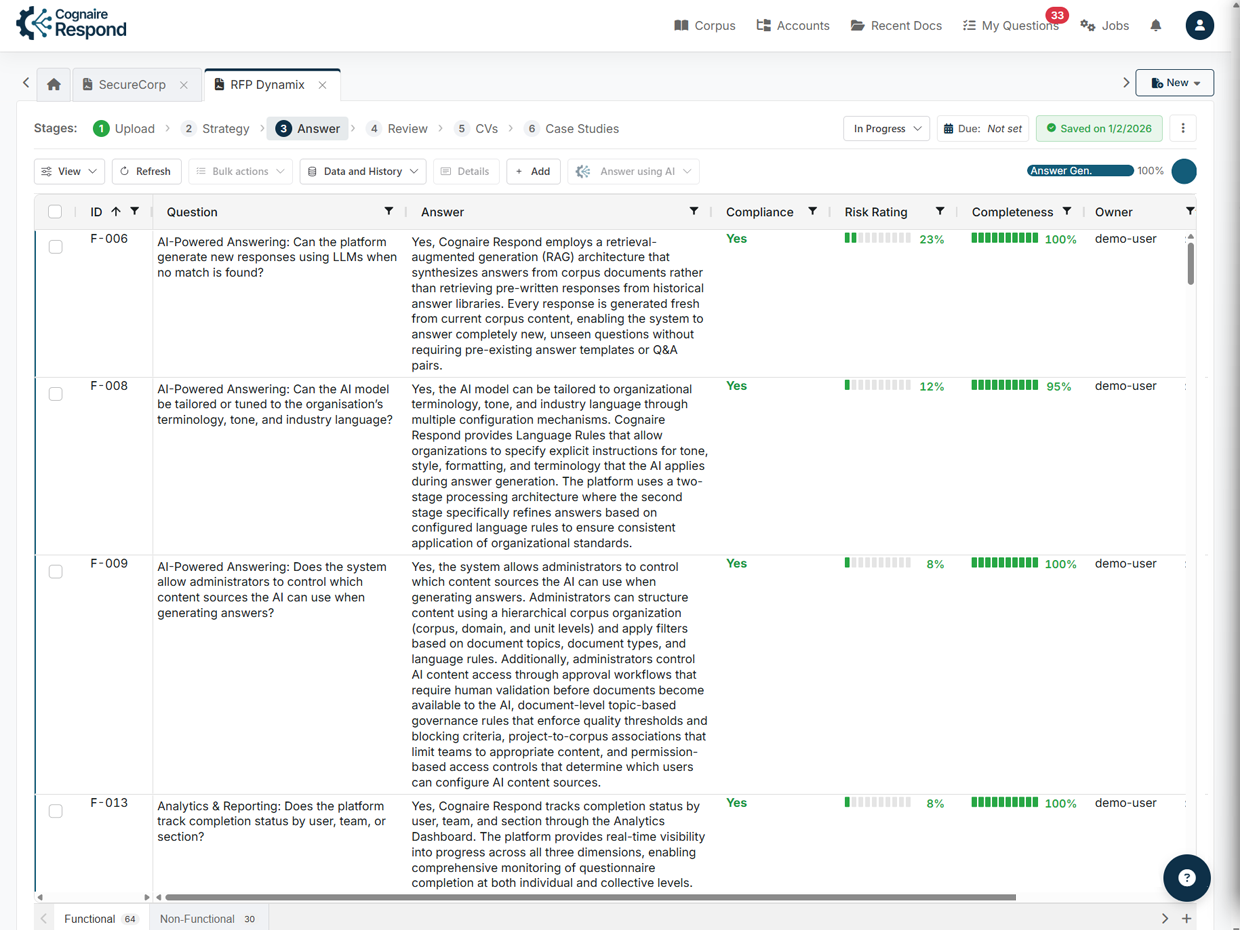
Task: Select the checkbox on row F-006
Action: pyautogui.click(x=55, y=246)
